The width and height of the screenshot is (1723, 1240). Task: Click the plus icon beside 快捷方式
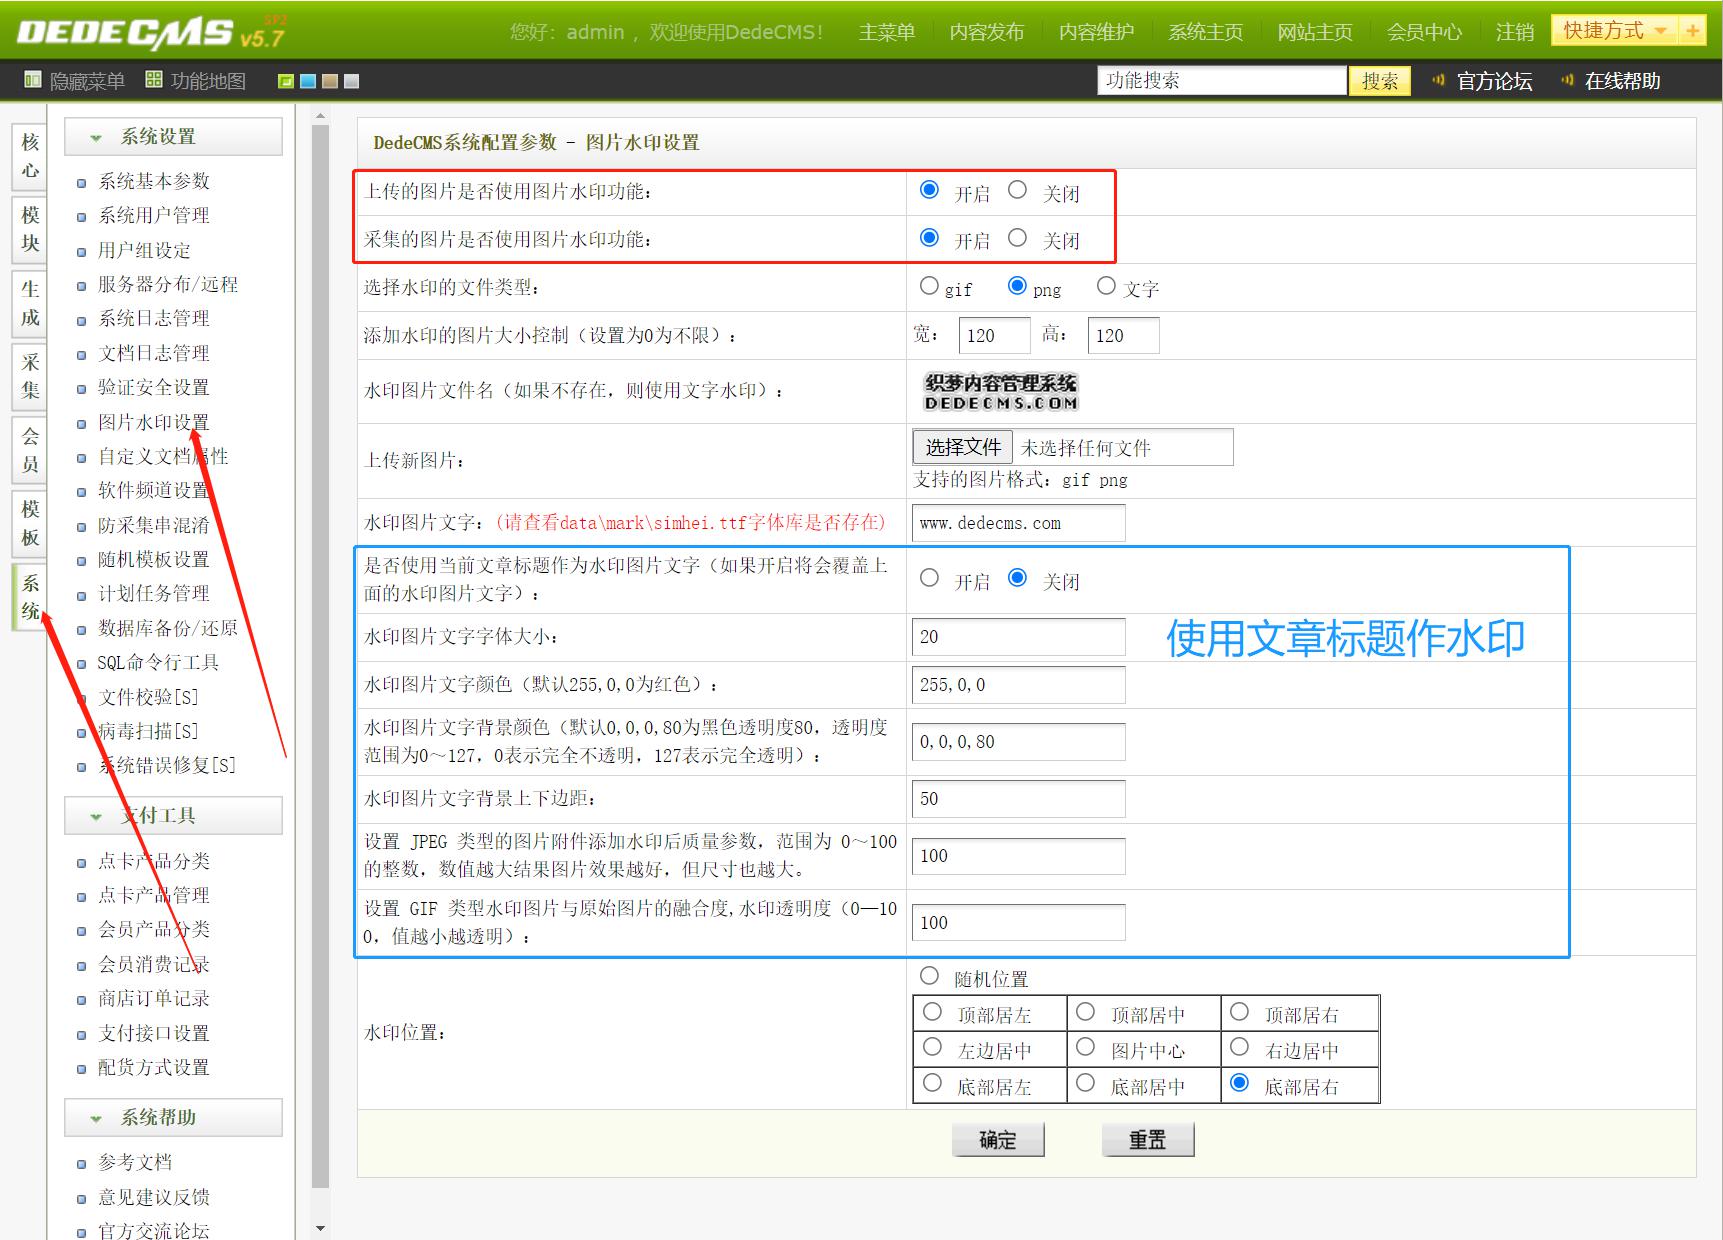(1692, 31)
